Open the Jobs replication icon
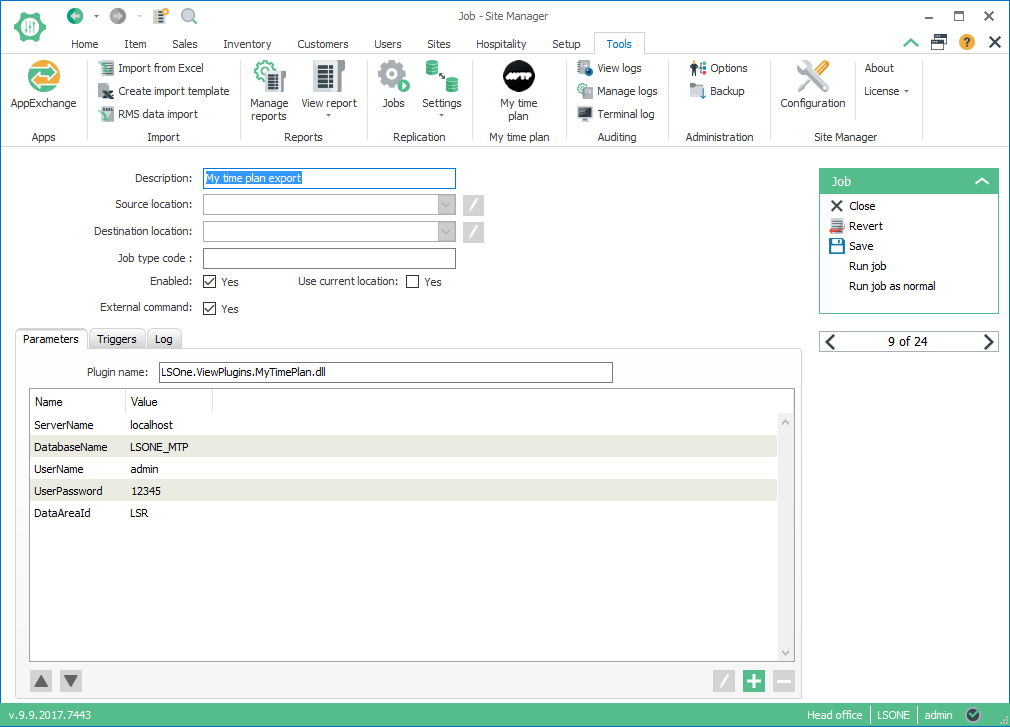1010x727 pixels. coord(393,78)
